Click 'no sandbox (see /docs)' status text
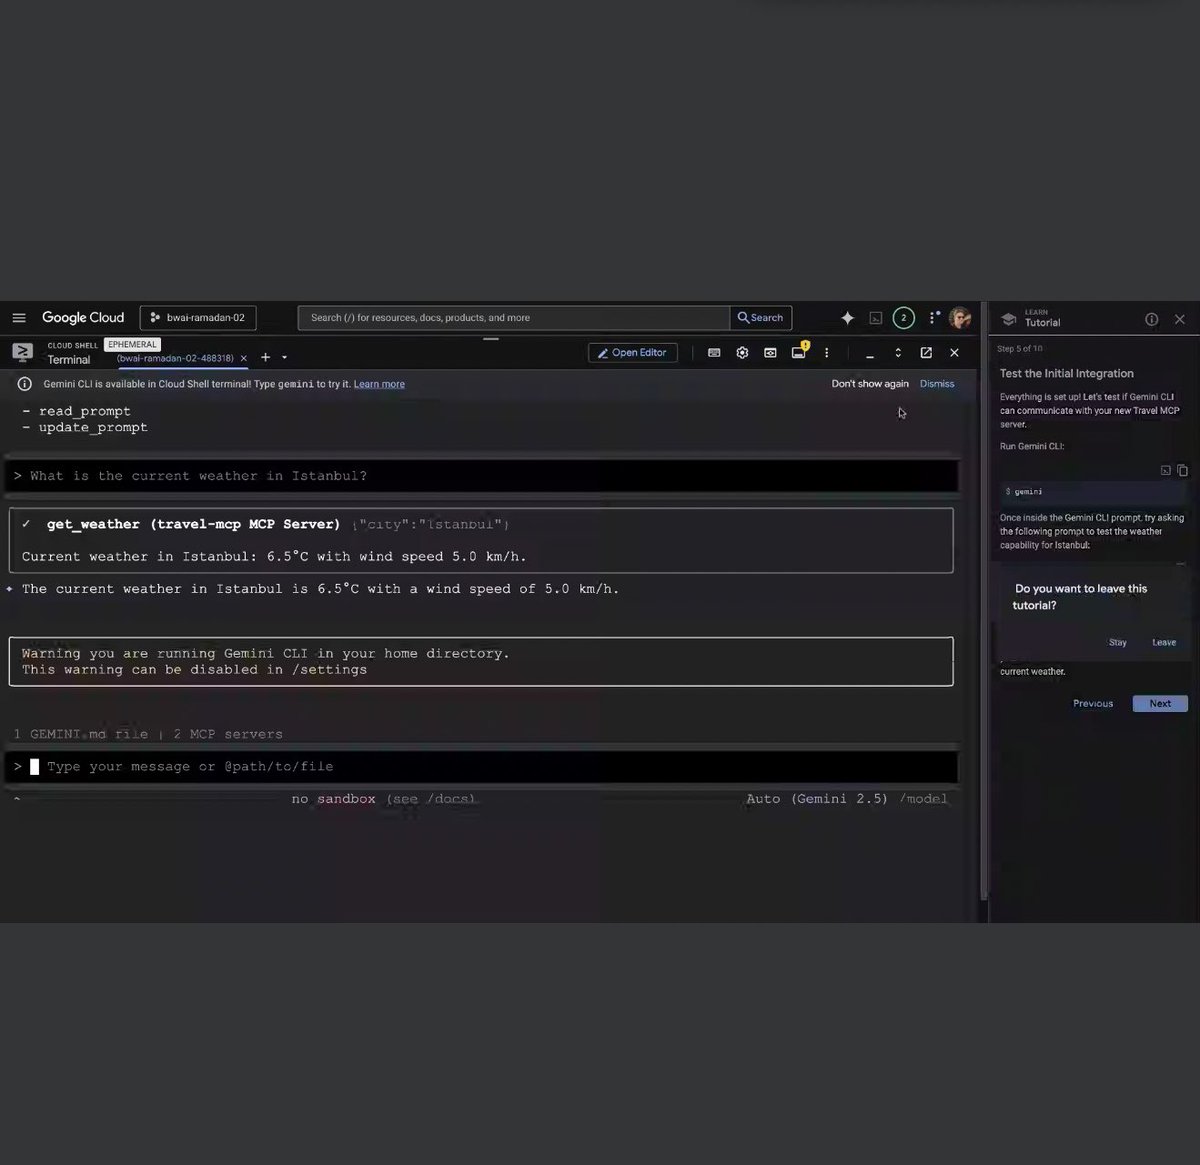 click(384, 799)
